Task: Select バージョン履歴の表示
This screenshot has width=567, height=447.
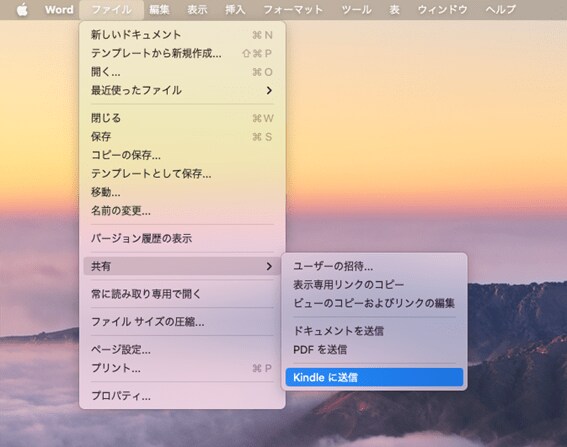Action: point(182,238)
